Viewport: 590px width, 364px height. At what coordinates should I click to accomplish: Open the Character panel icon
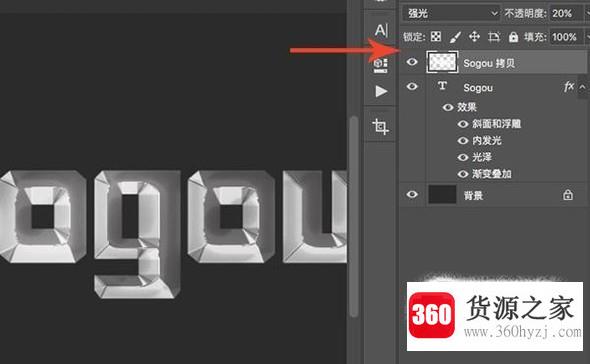(381, 30)
